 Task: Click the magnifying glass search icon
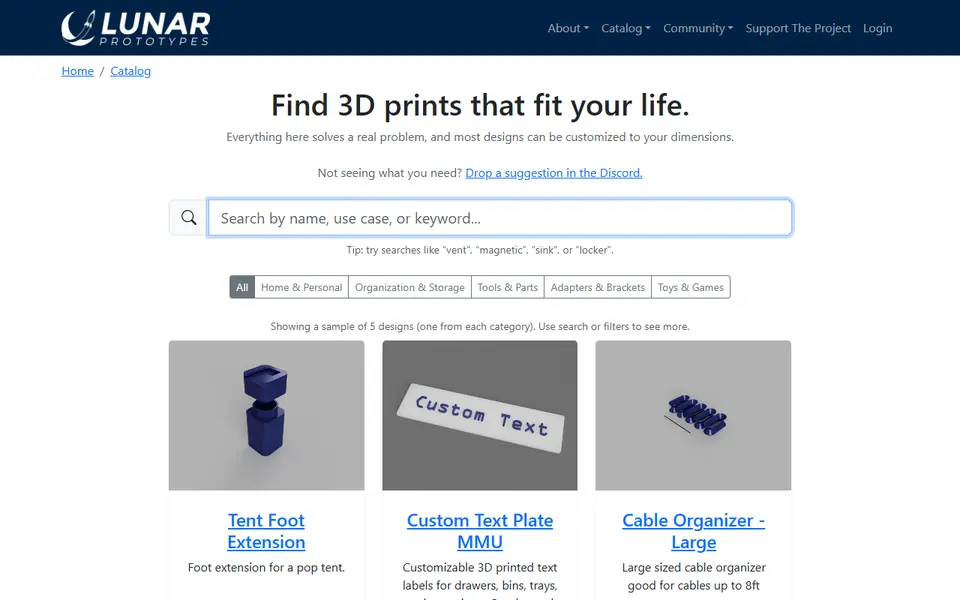pos(189,217)
